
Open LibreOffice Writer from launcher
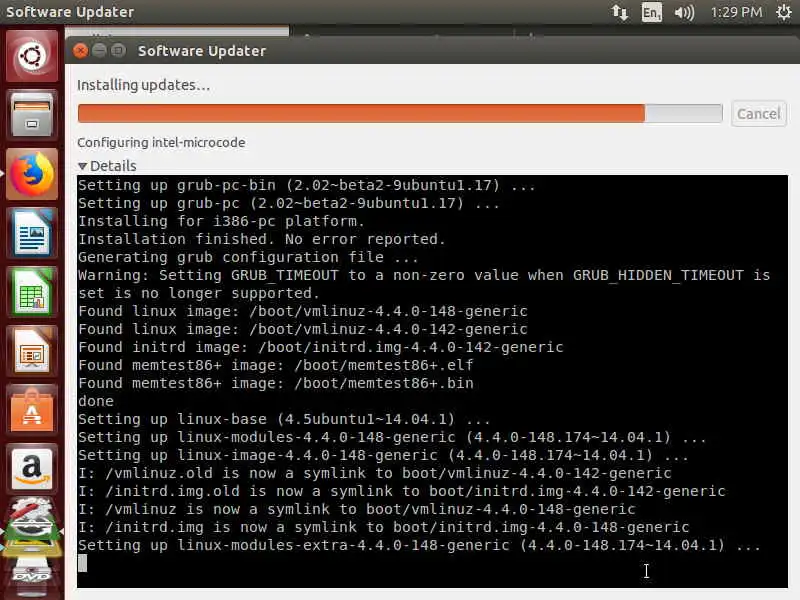click(32, 233)
